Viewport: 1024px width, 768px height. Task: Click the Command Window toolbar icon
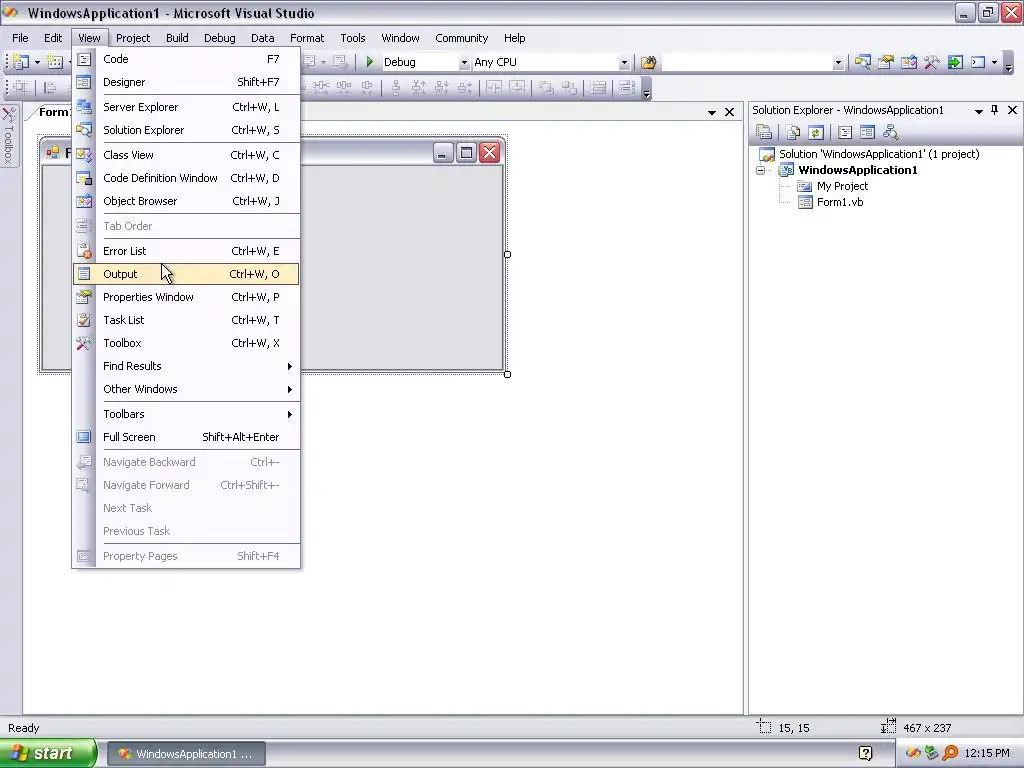pos(978,62)
